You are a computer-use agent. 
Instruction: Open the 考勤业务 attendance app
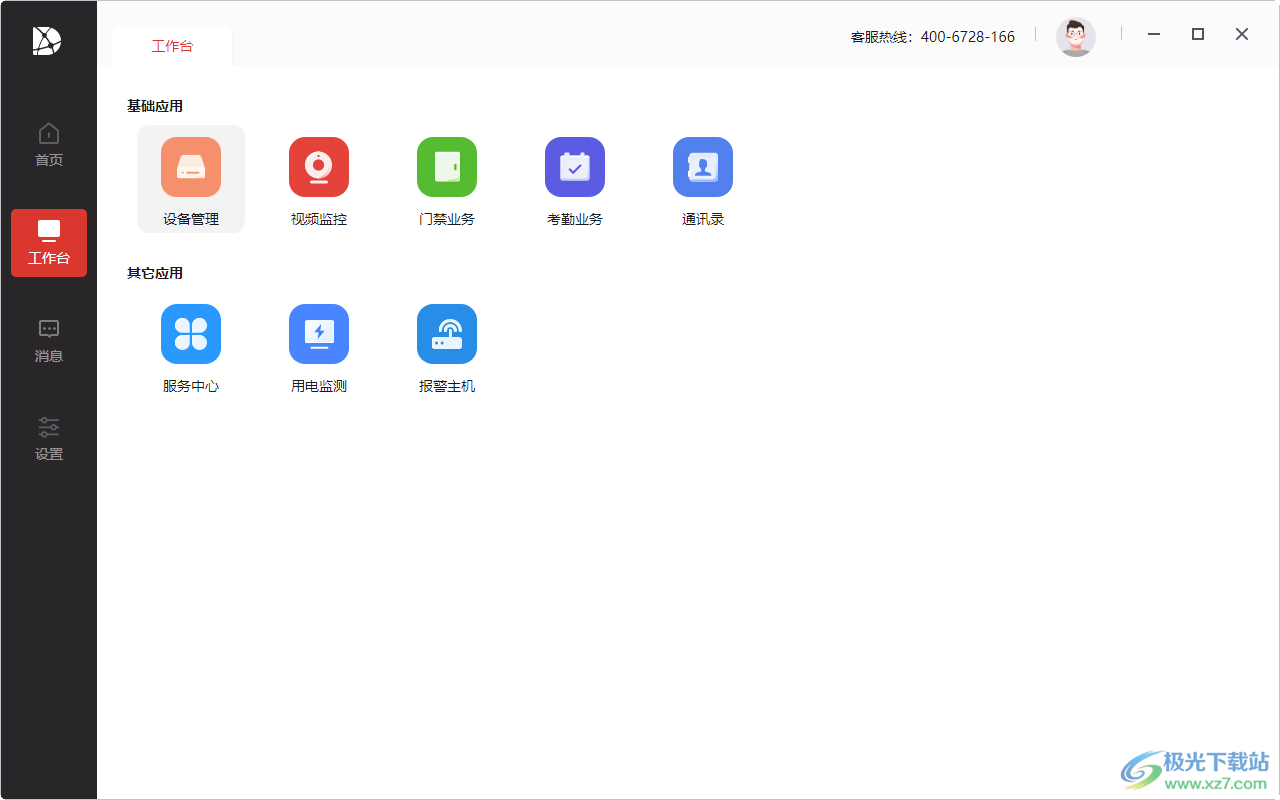(x=575, y=179)
